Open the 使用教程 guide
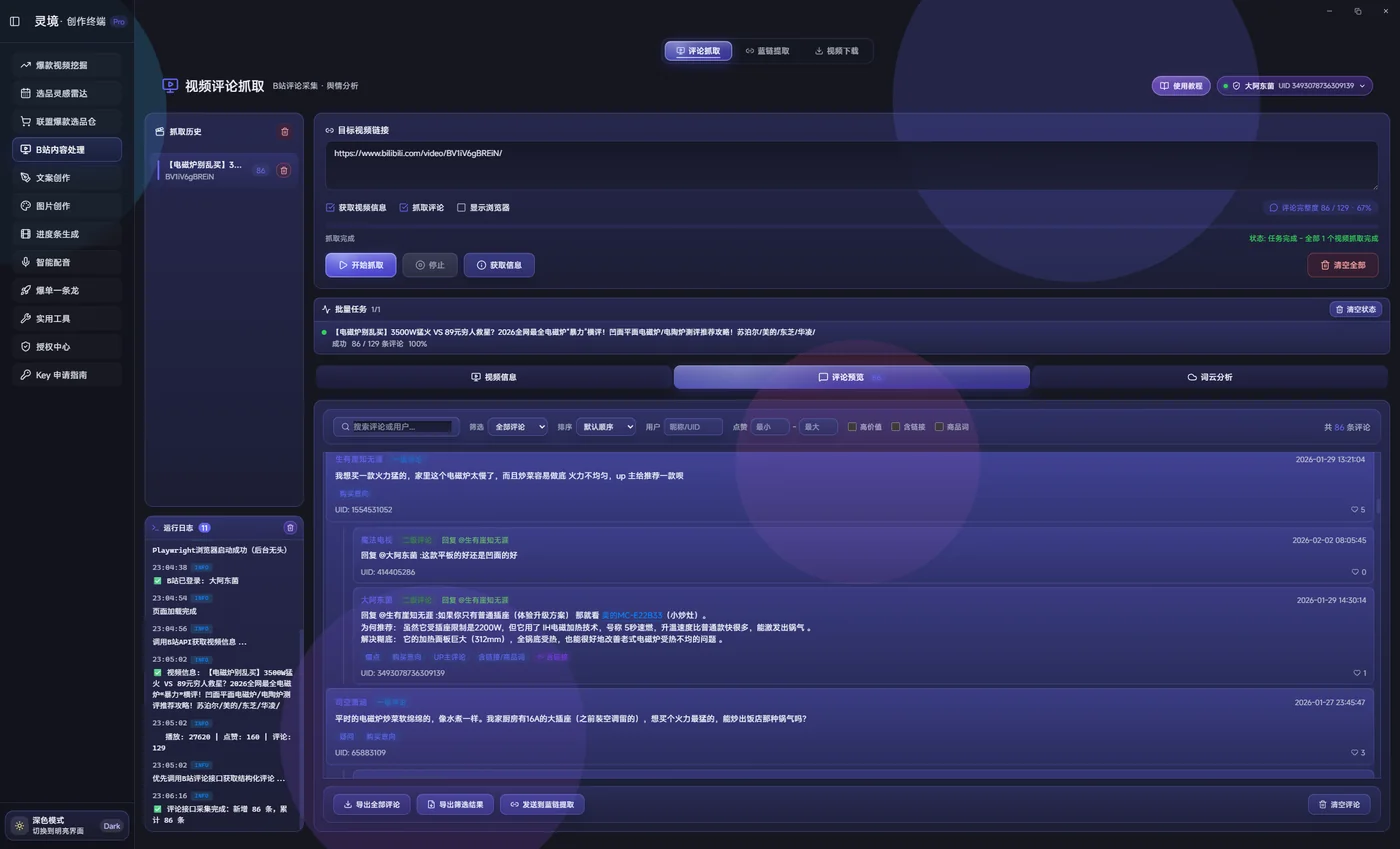1400x849 pixels. coord(1181,86)
